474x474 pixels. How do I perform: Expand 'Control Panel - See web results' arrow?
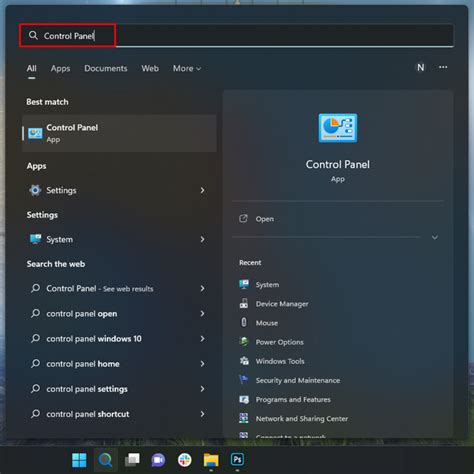[202, 288]
